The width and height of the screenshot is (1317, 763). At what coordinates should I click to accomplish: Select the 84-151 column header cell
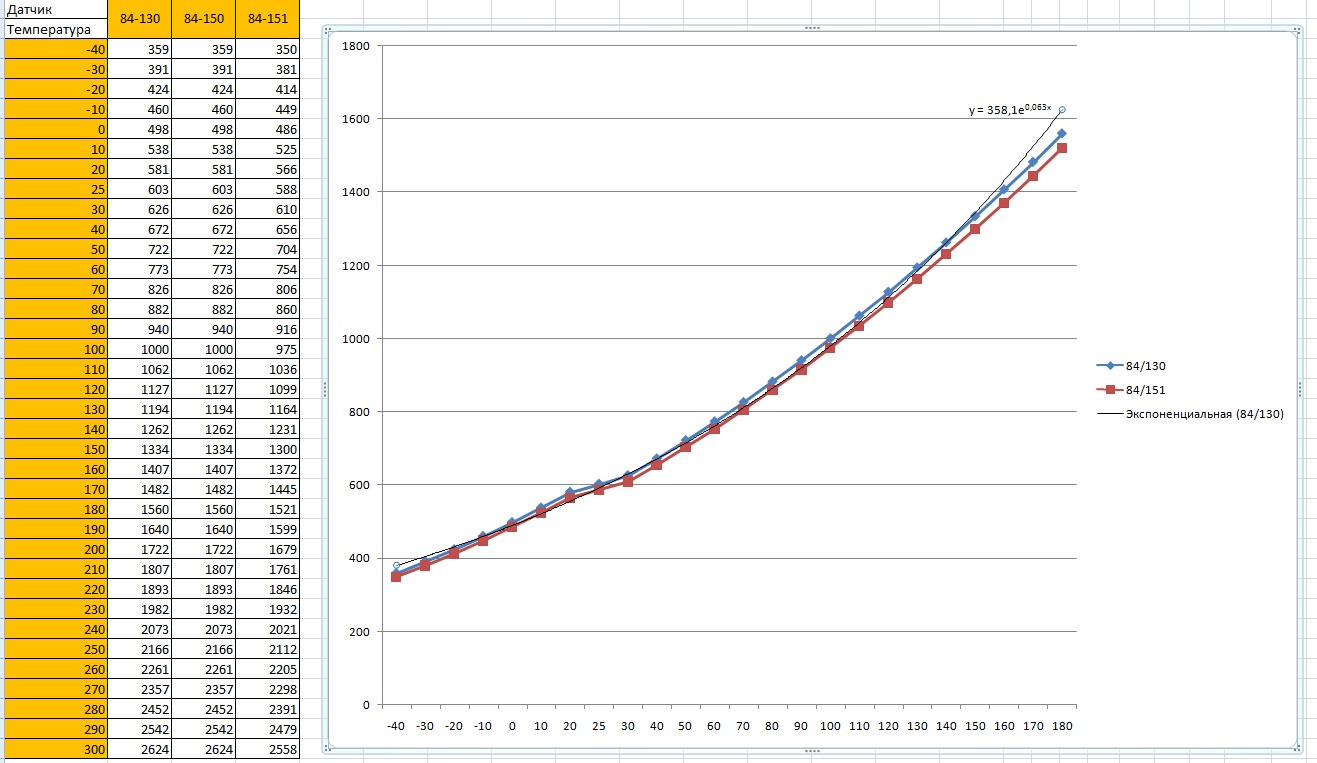269,19
